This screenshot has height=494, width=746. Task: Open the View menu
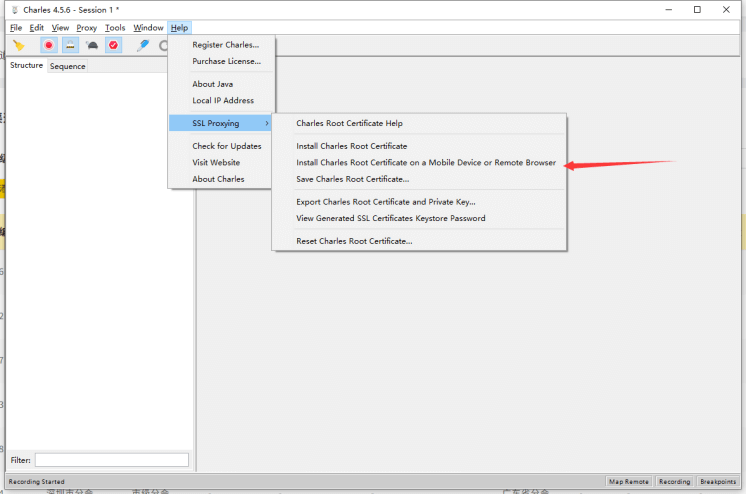pos(60,28)
